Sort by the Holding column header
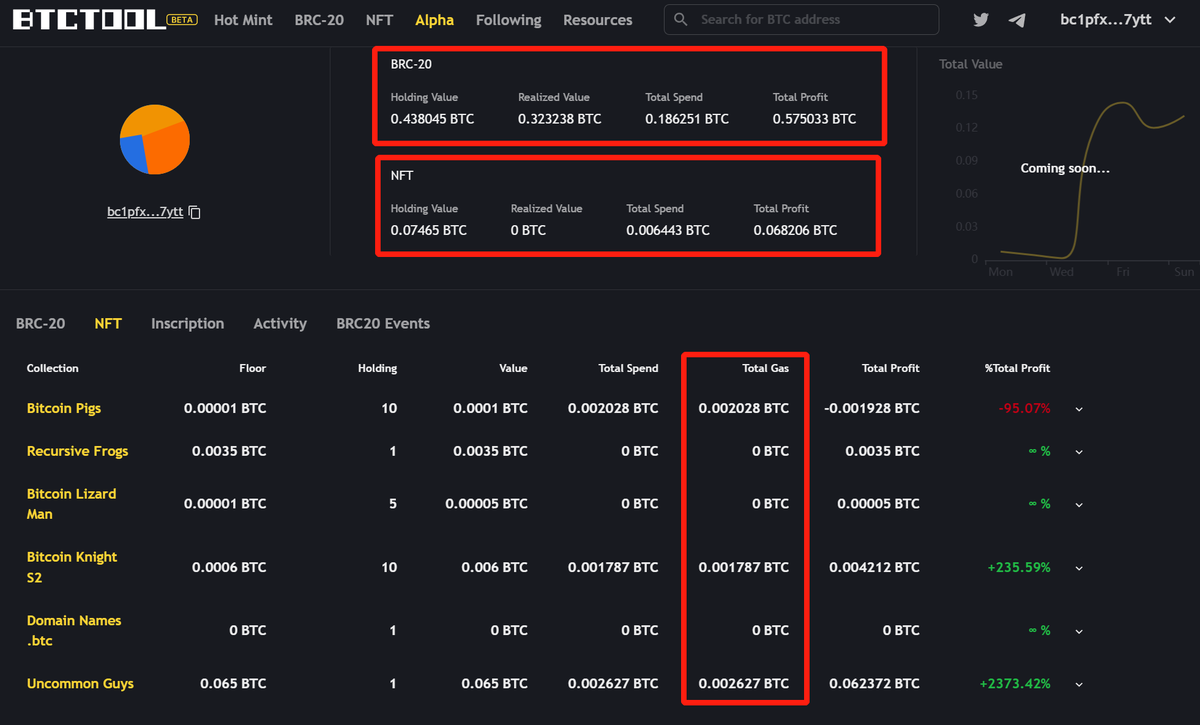Screen dimensions: 1200x725 coord(377,368)
